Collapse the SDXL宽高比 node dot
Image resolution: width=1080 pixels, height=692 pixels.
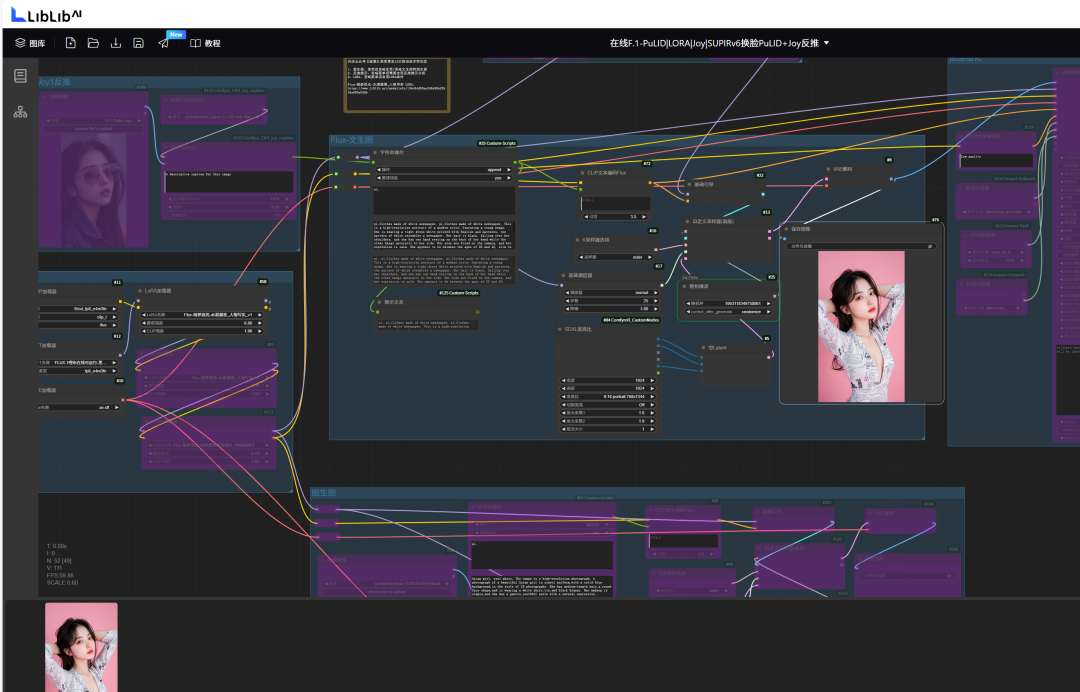[559, 329]
